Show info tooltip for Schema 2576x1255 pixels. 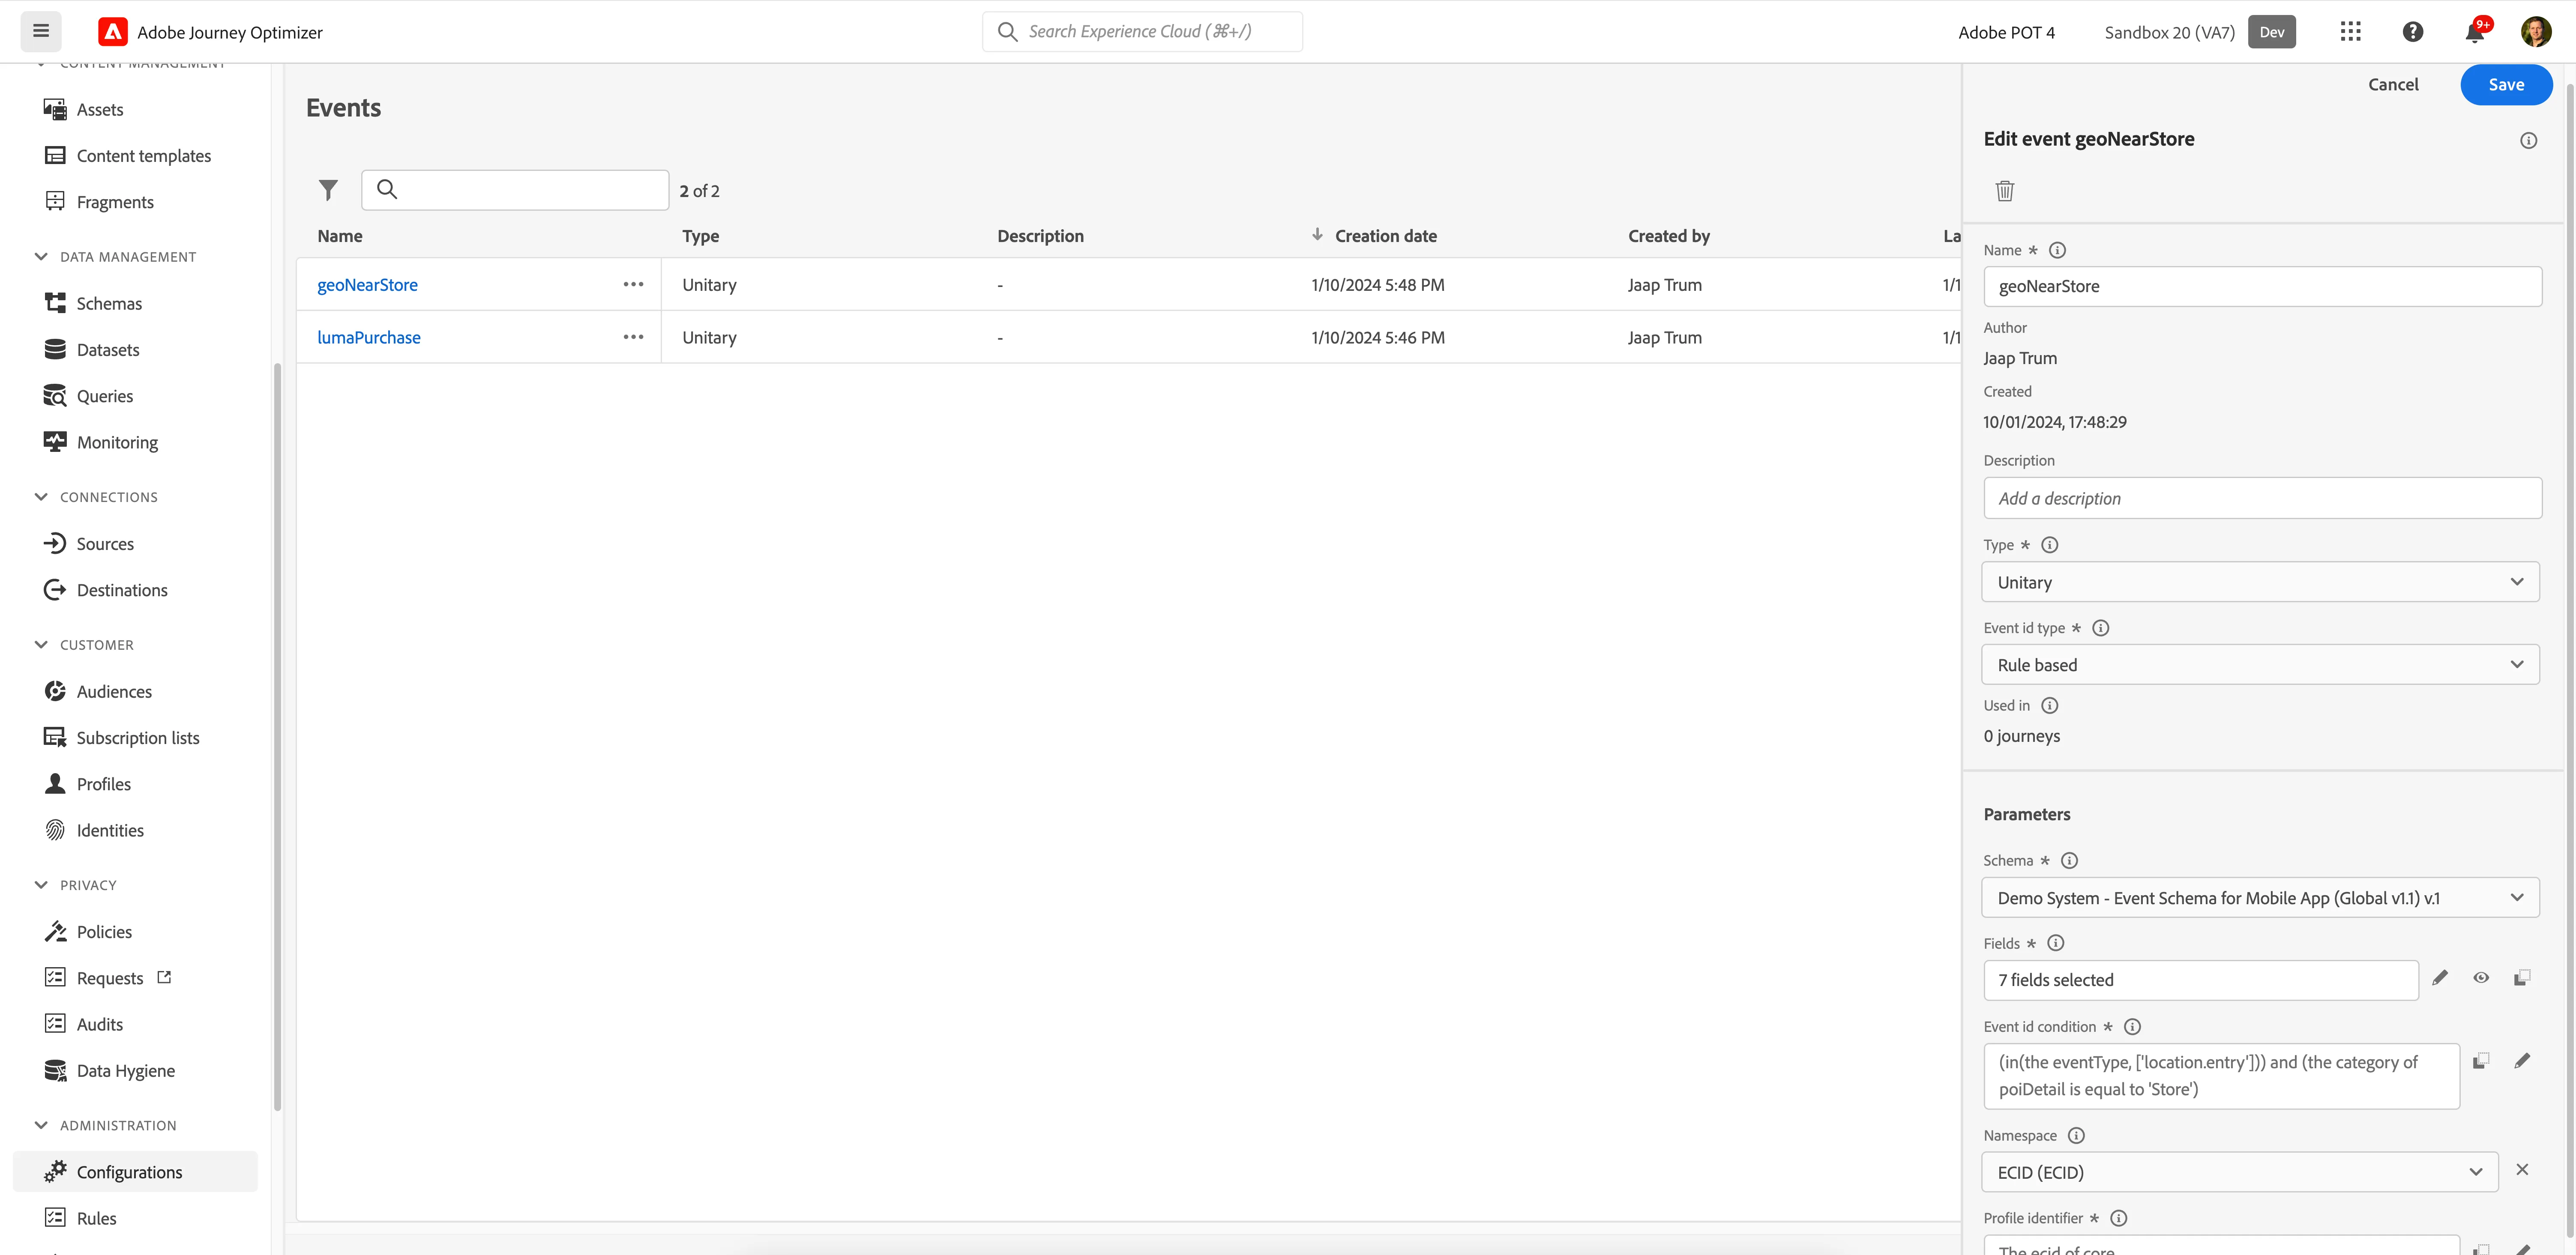2069,861
